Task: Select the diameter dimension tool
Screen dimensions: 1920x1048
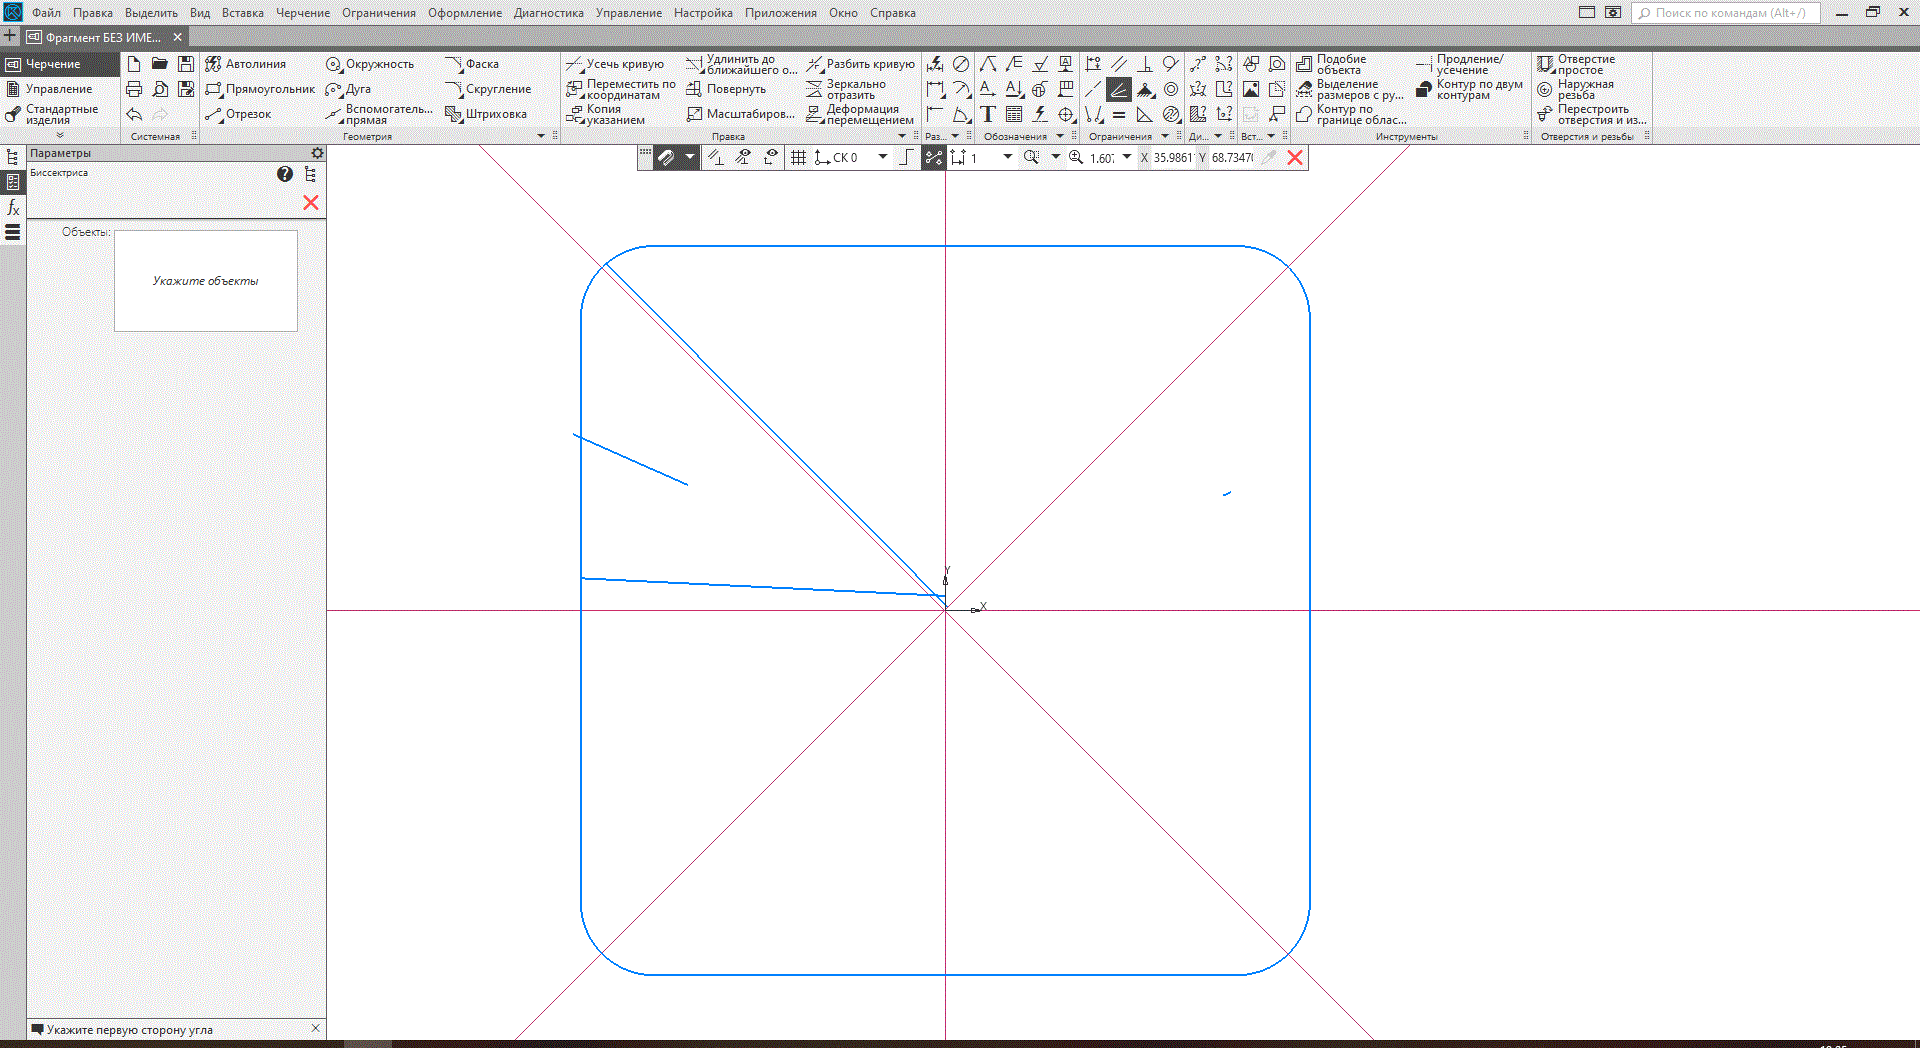Action: coord(961,64)
